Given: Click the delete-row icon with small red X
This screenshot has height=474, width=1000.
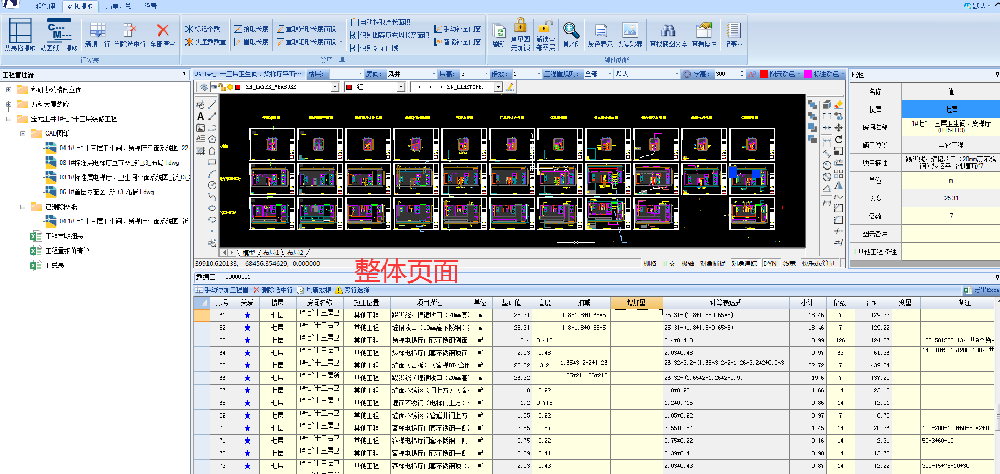Looking at the screenshot, I should click(x=130, y=31).
